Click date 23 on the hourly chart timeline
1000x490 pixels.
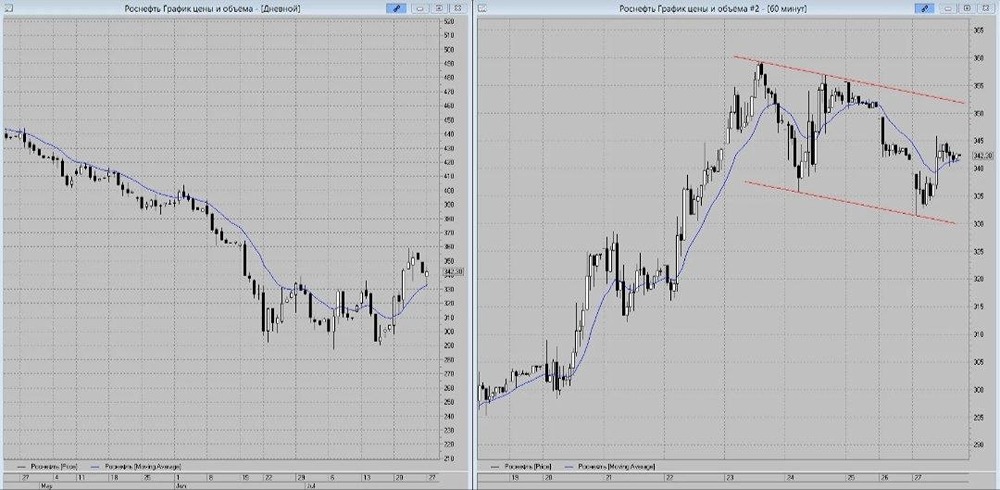click(x=730, y=477)
